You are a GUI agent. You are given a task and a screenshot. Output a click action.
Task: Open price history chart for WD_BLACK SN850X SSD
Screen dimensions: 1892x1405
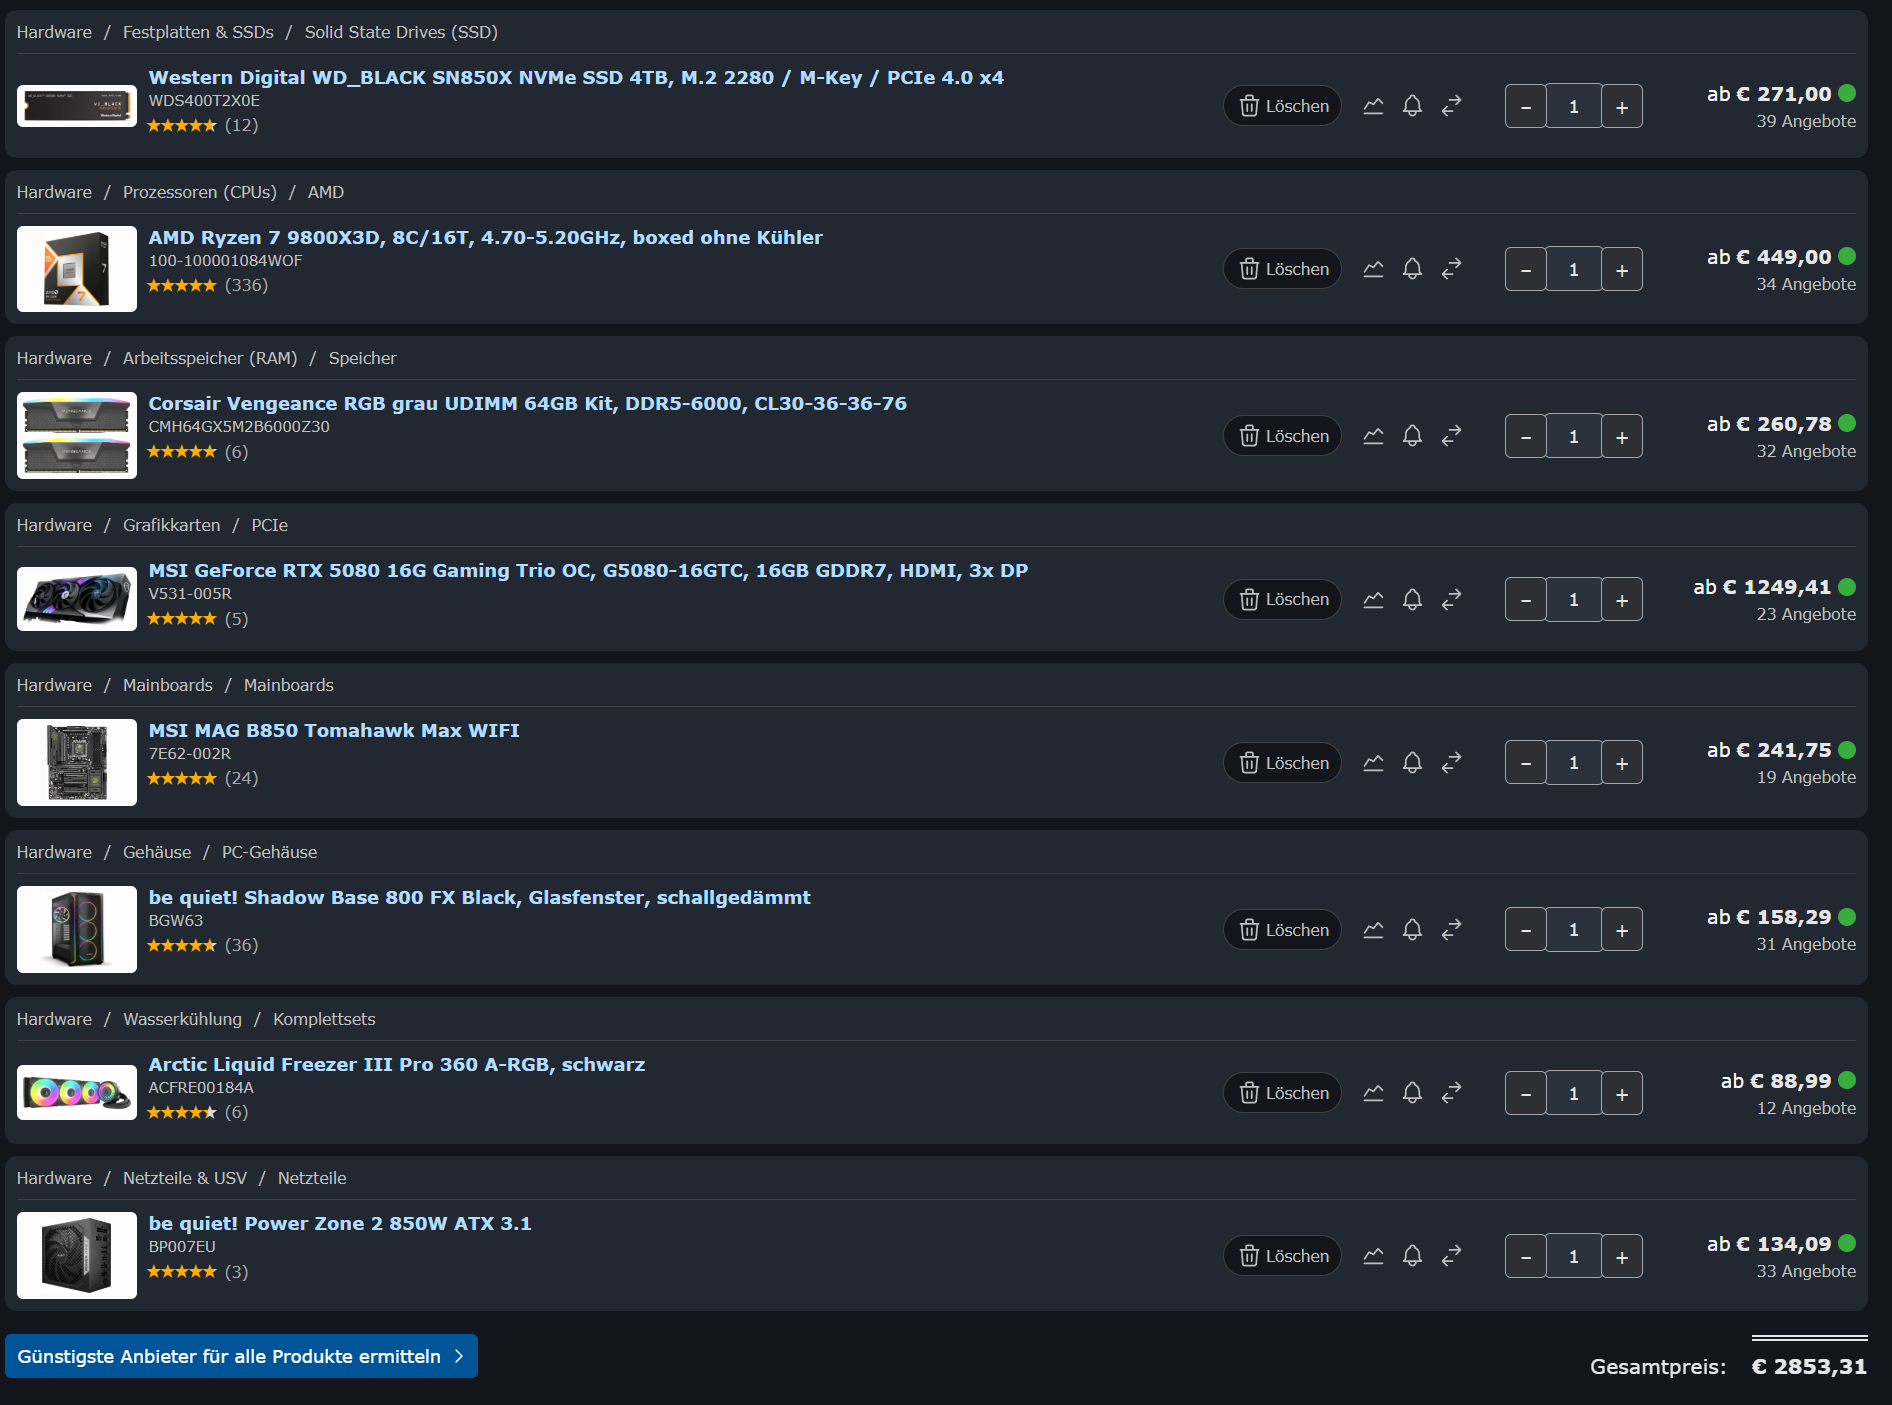[x=1373, y=106]
